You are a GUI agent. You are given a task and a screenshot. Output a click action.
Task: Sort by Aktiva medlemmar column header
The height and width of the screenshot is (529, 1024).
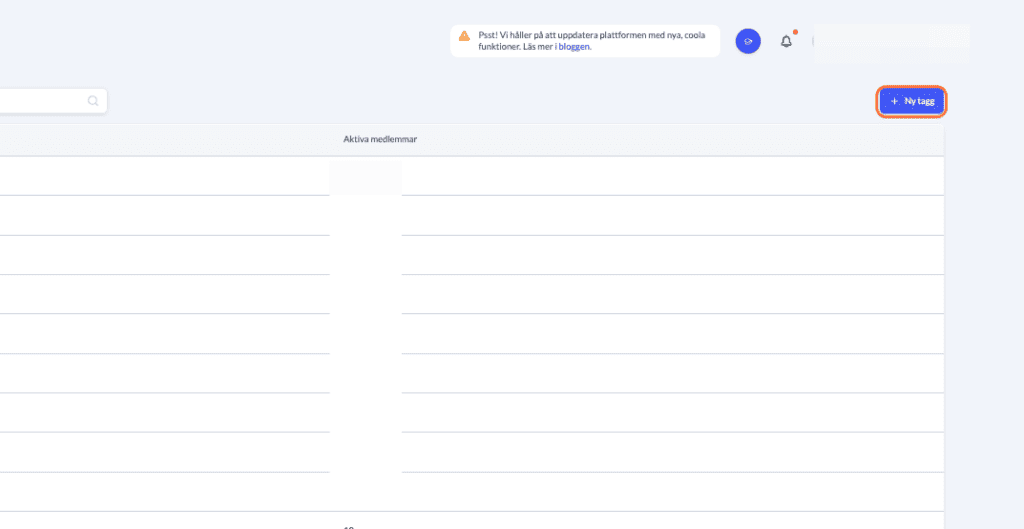coord(380,139)
